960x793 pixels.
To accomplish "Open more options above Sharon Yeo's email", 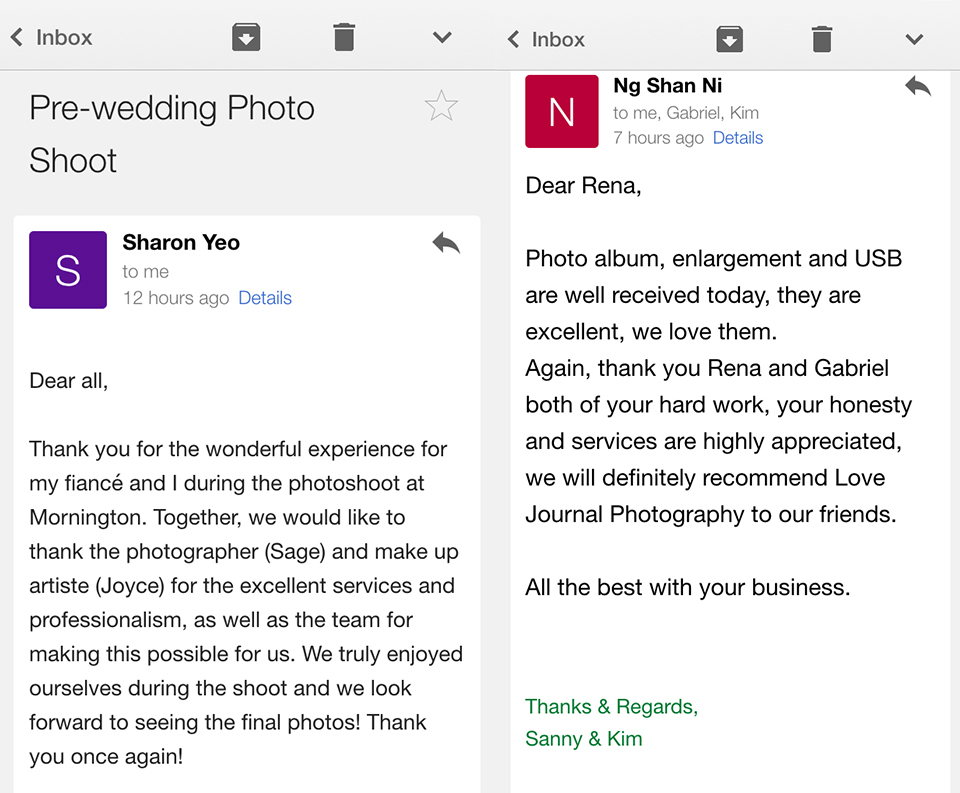I will click(x=442, y=38).
